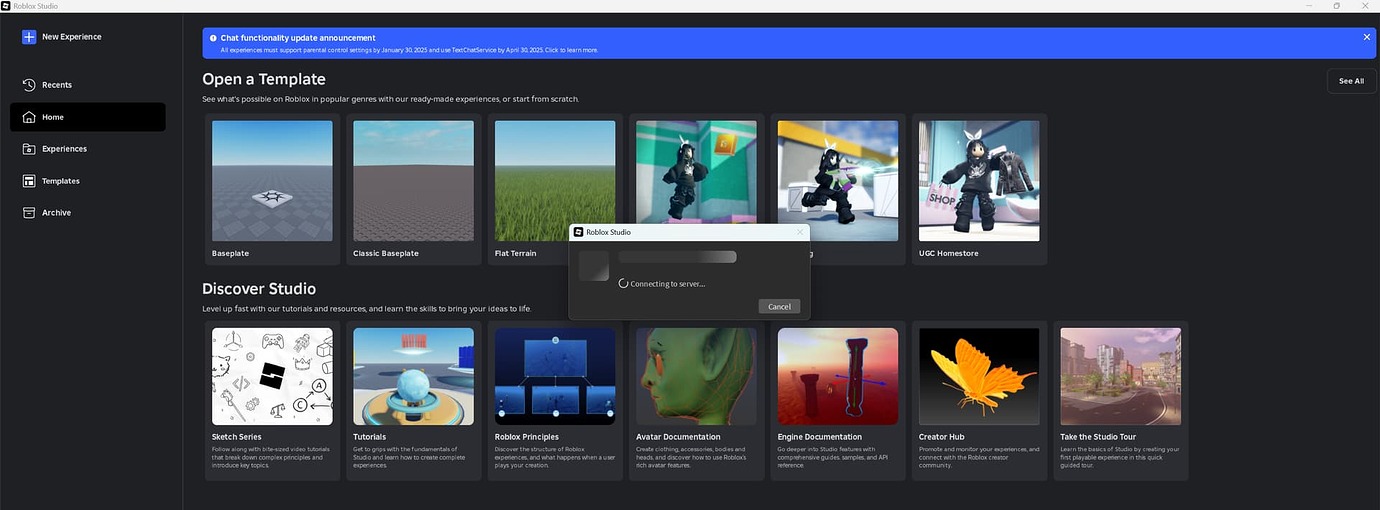1380x510 pixels.
Task: Click the Classic Baseplate template label
Action: click(x=386, y=253)
